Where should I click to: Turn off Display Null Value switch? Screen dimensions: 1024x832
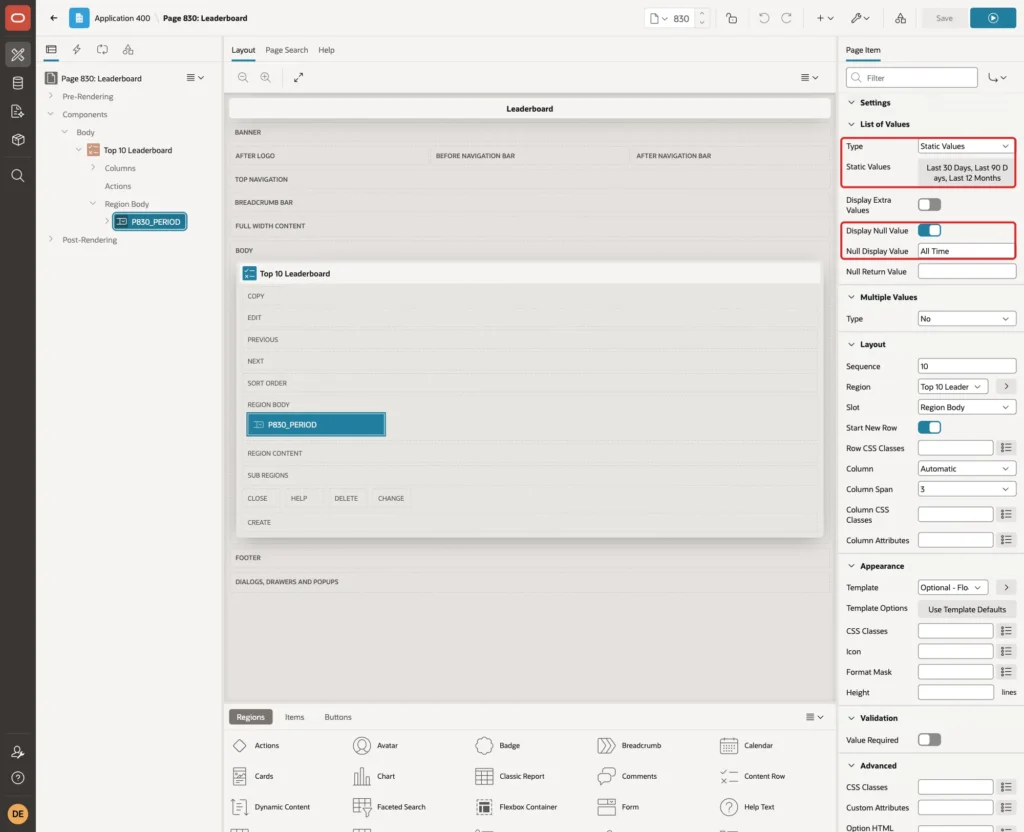tap(929, 231)
